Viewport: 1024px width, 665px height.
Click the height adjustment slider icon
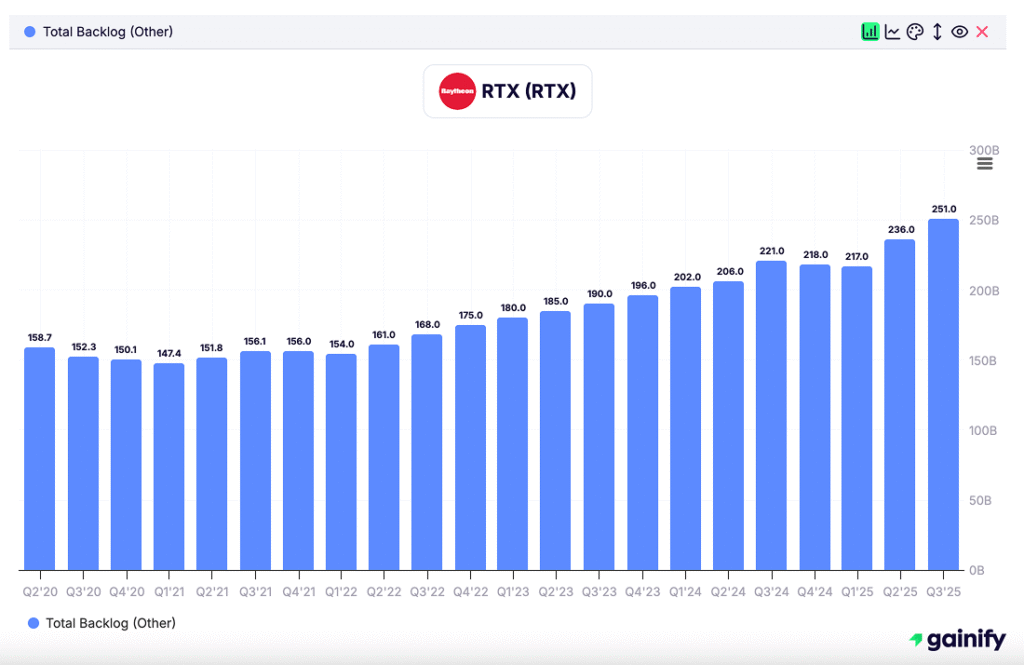coord(937,31)
